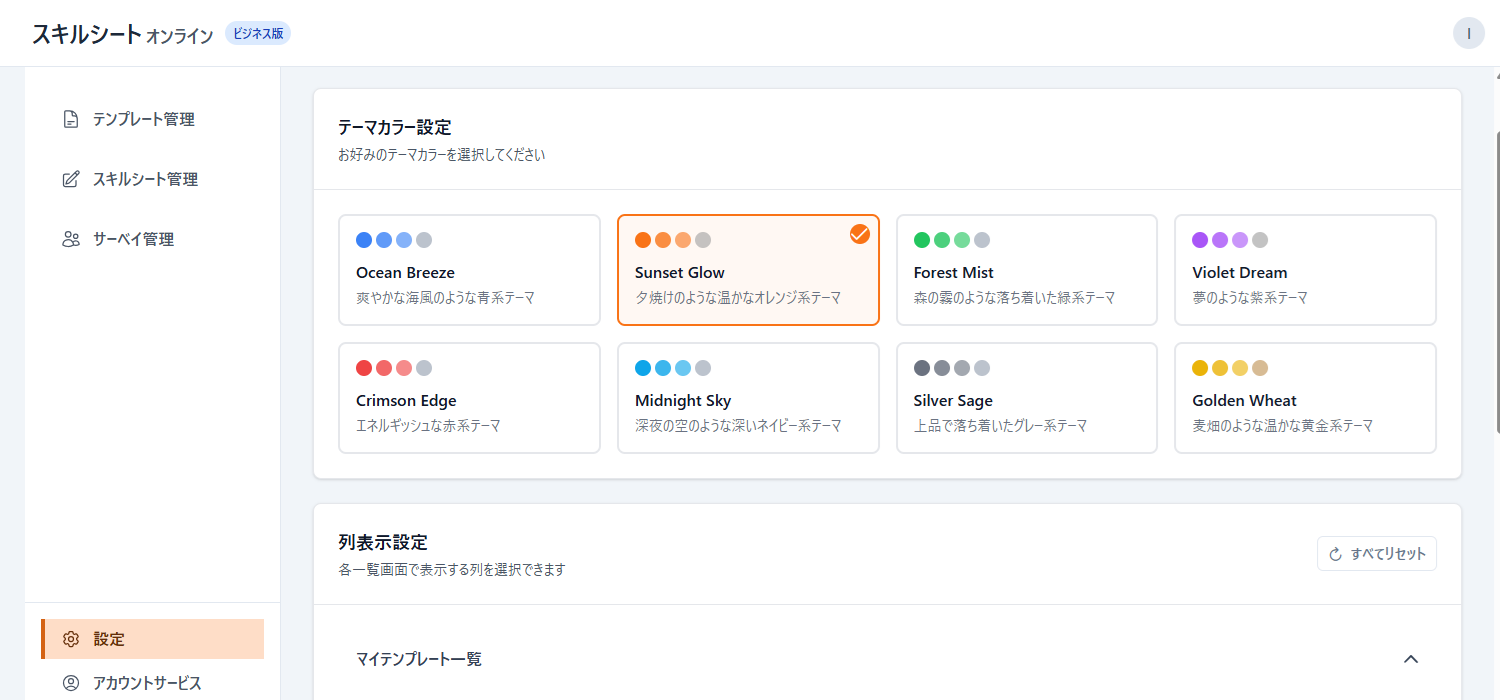Select the Ocean Breeze theme

coord(469,270)
